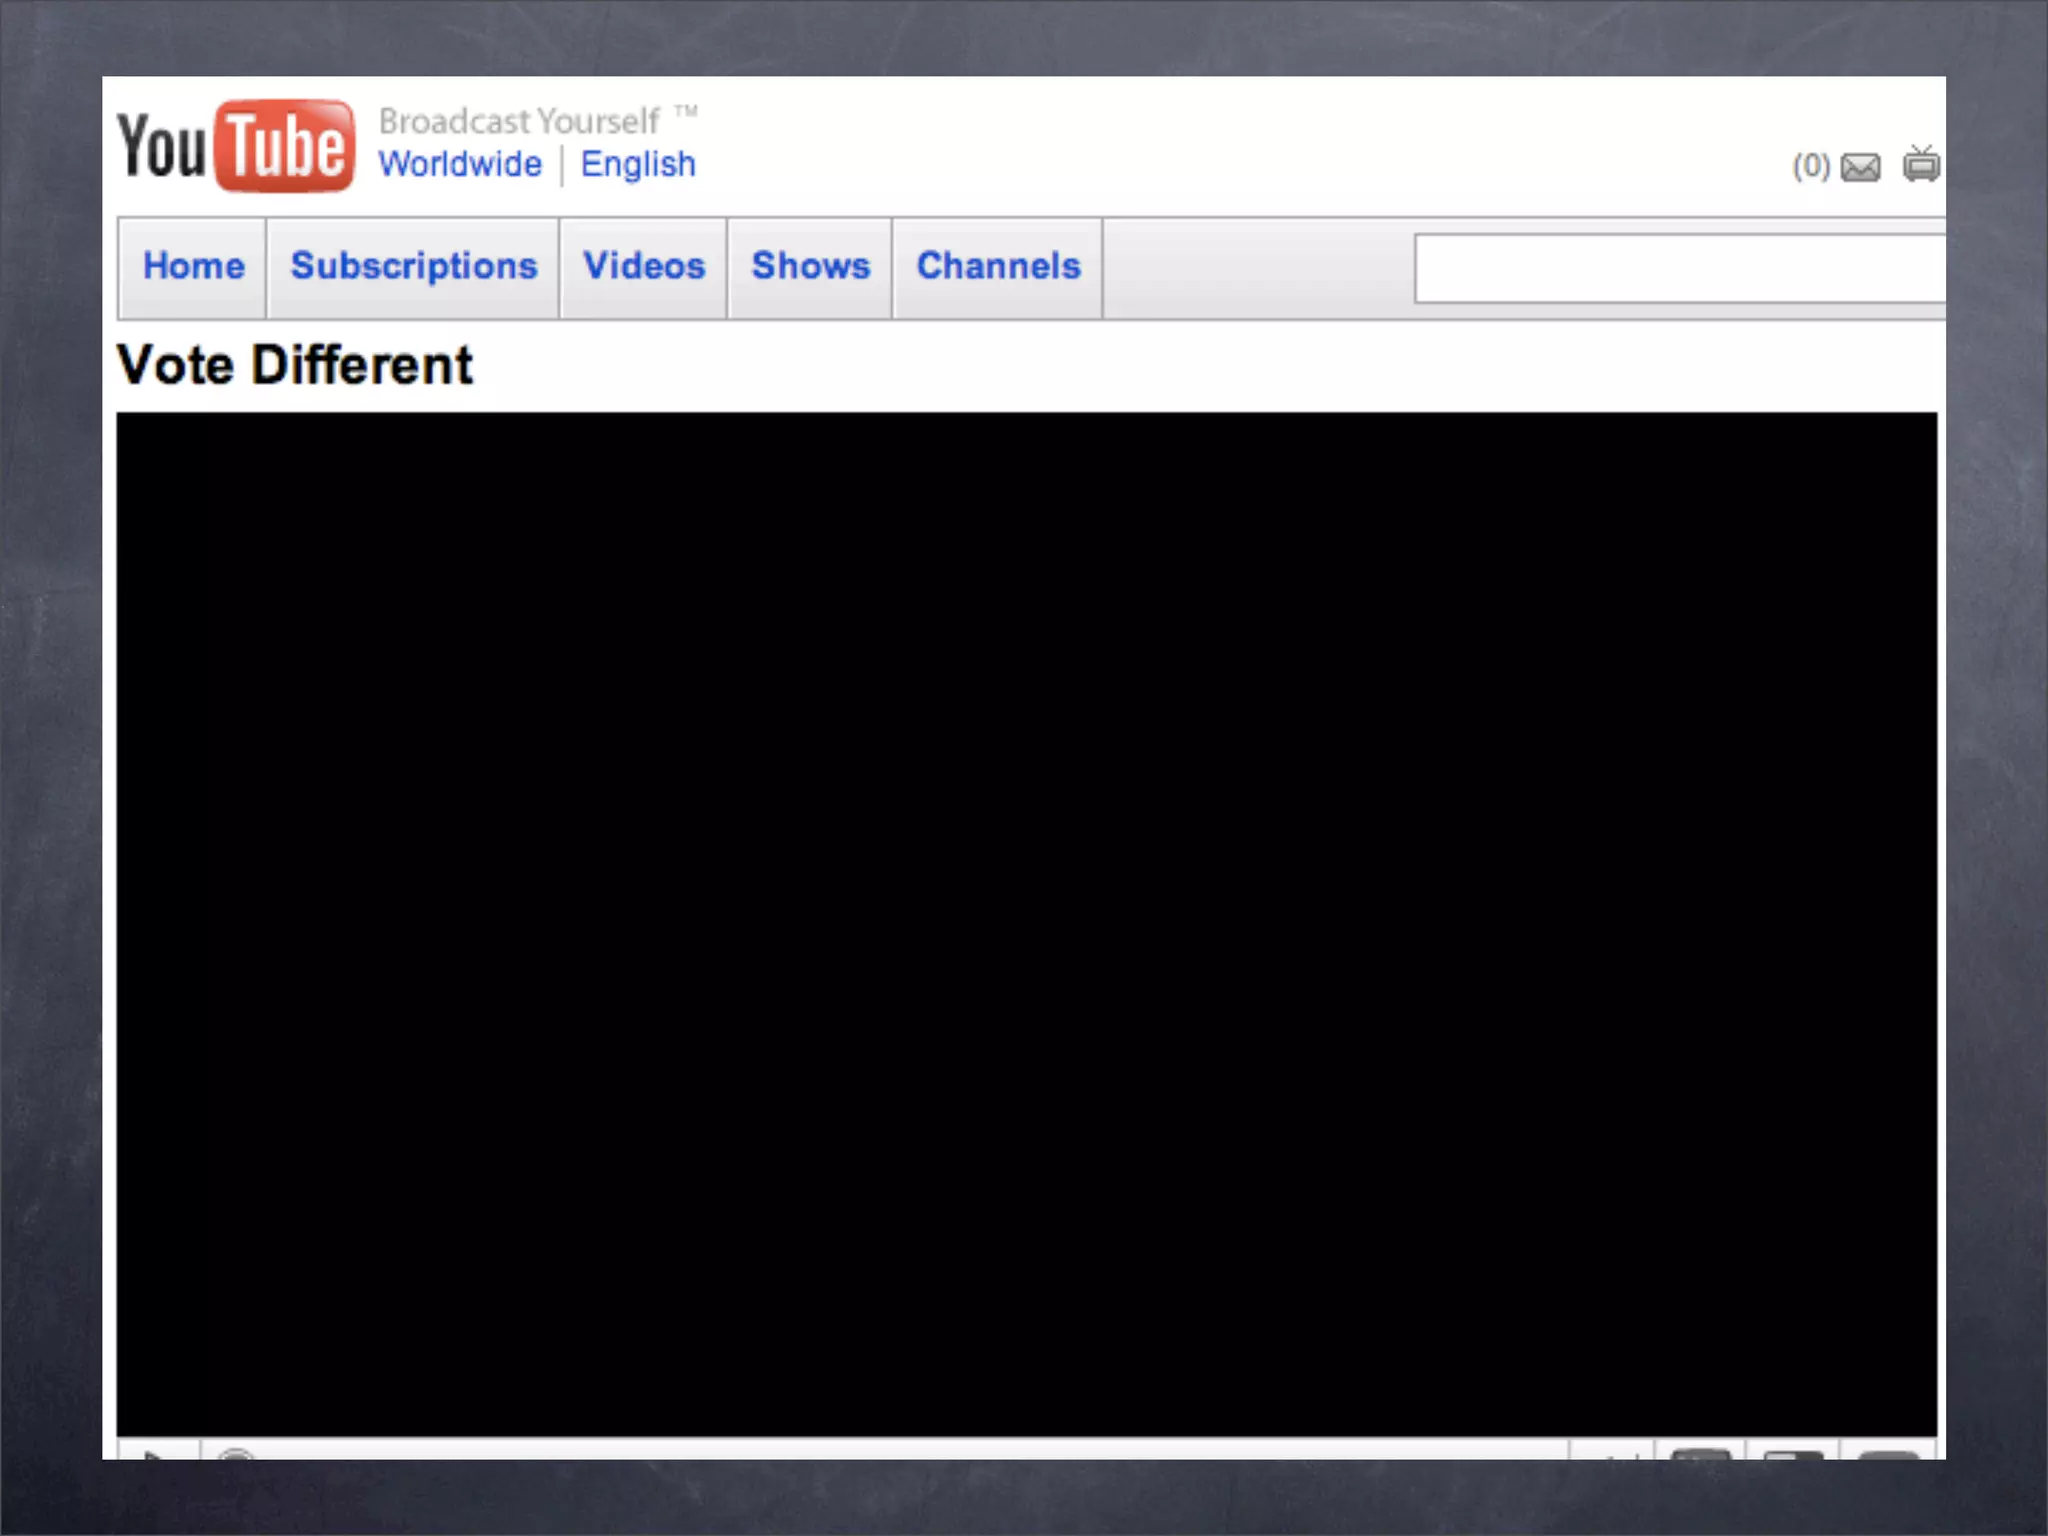2048x1536 pixels.
Task: Click the middle of three bottom-right player buttons
Action: [x=1793, y=1452]
